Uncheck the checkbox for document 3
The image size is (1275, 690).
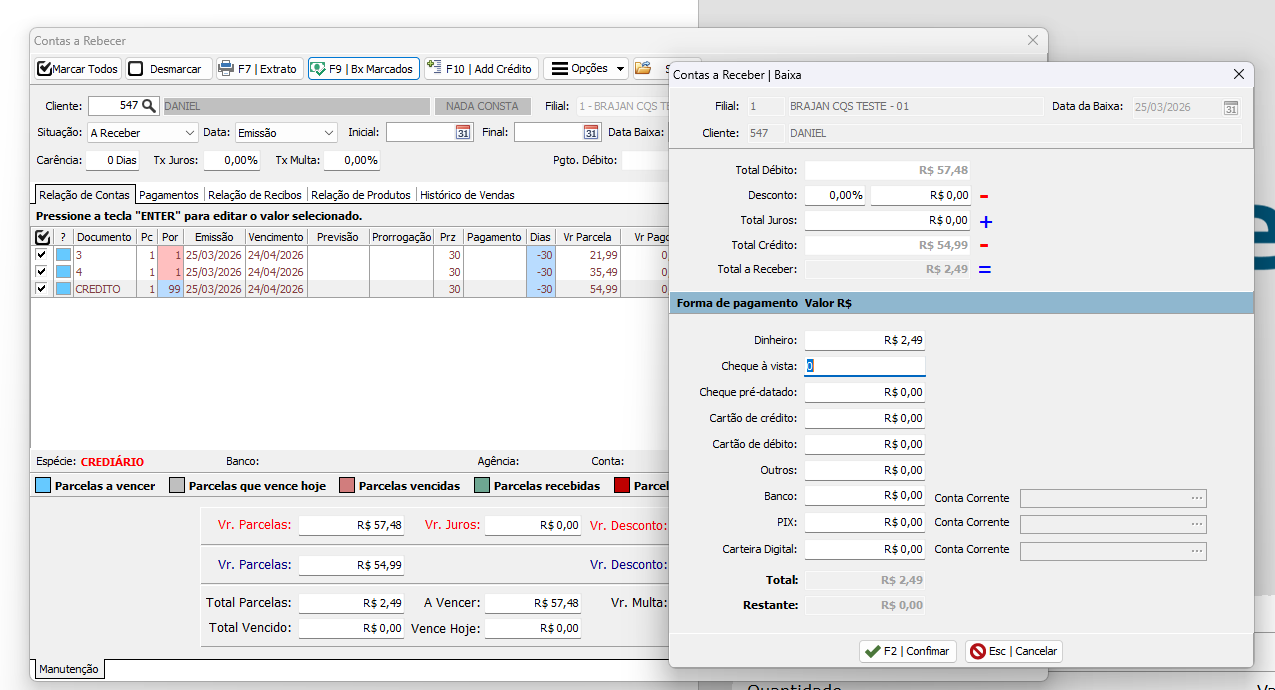pos(41,255)
